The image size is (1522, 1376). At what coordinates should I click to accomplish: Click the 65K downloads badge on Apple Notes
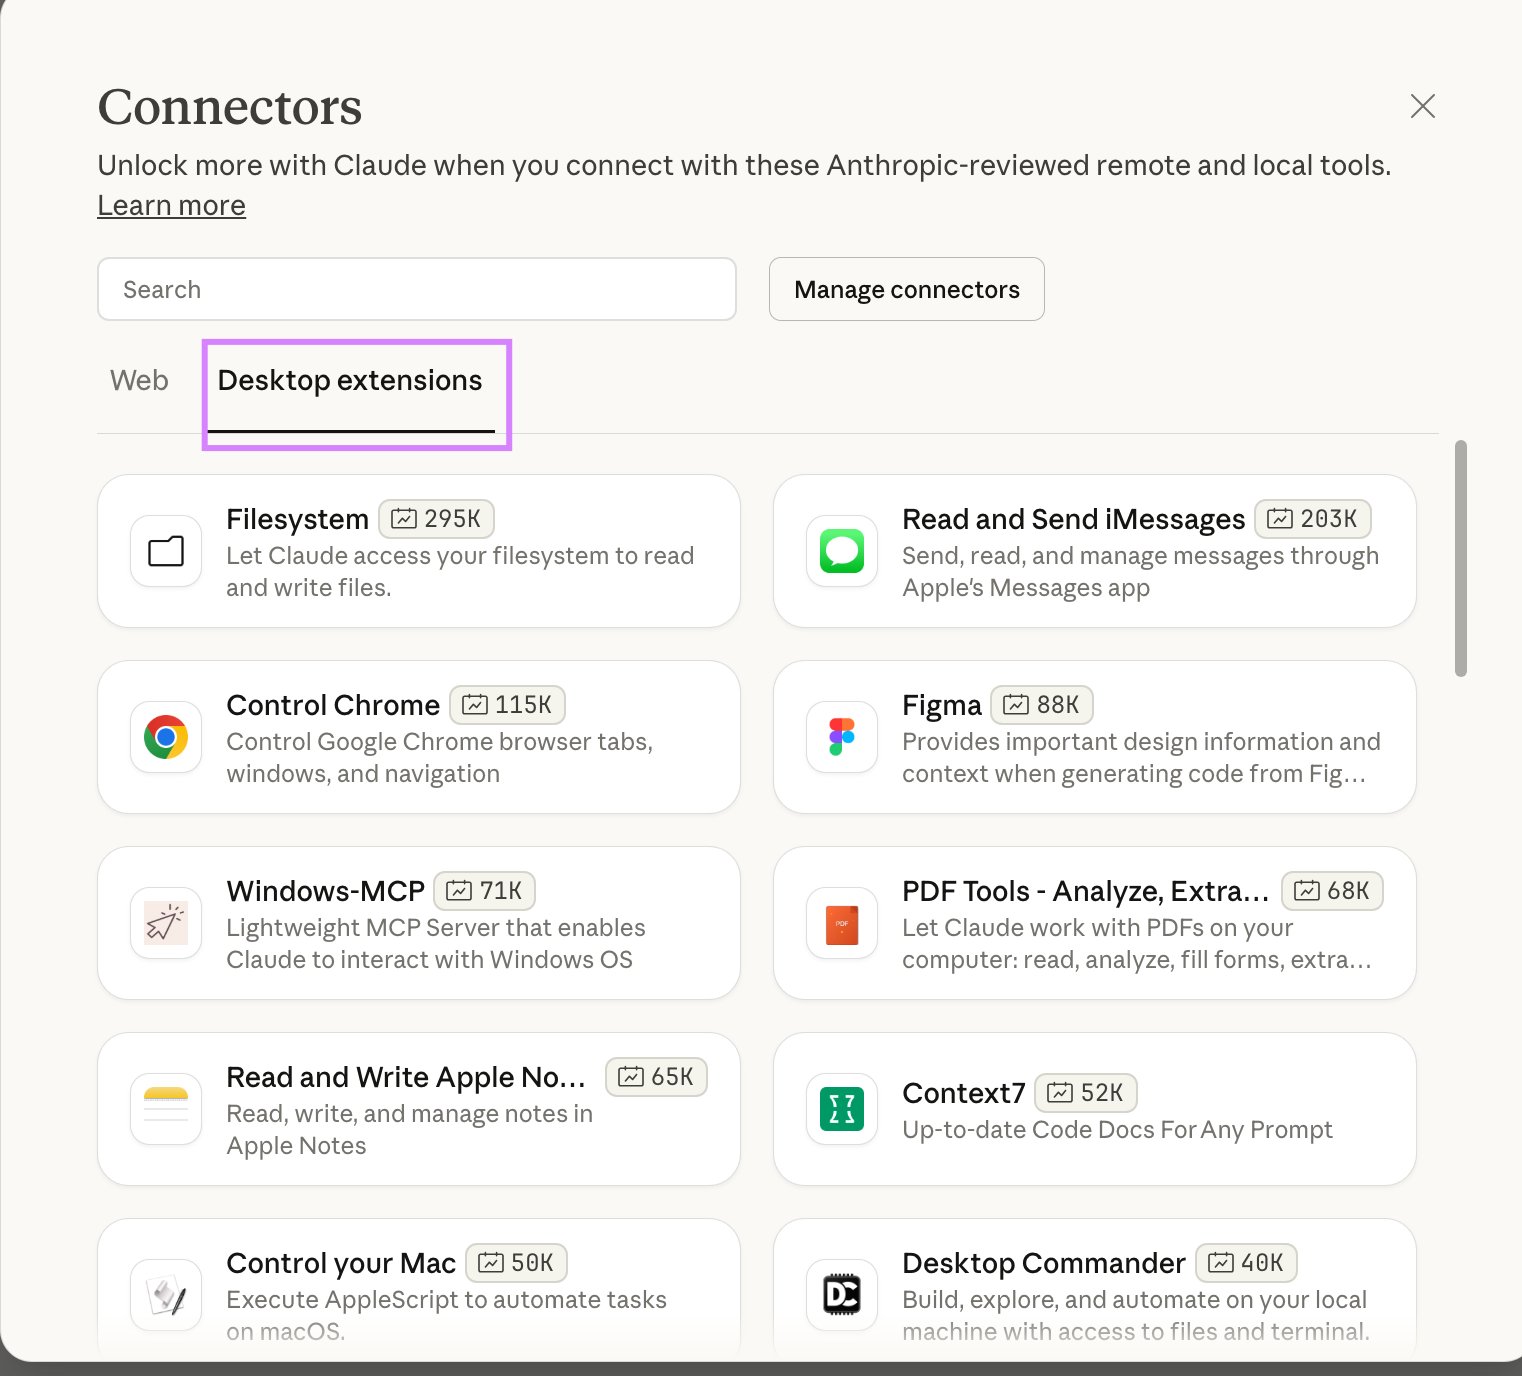click(656, 1077)
